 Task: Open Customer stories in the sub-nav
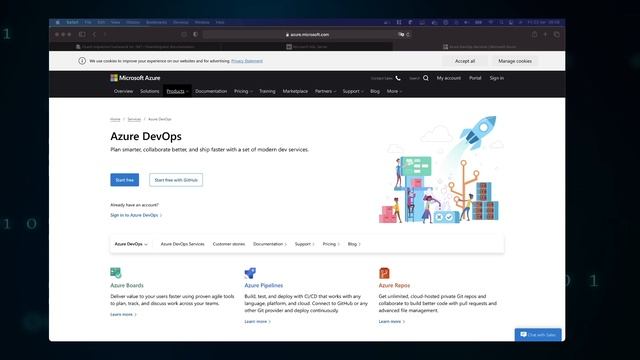(229, 244)
